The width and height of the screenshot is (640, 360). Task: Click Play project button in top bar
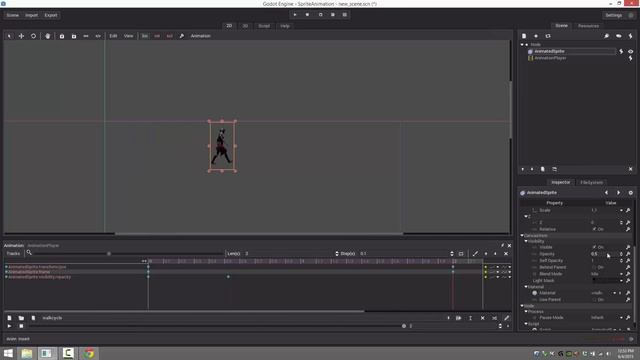coord(295,15)
